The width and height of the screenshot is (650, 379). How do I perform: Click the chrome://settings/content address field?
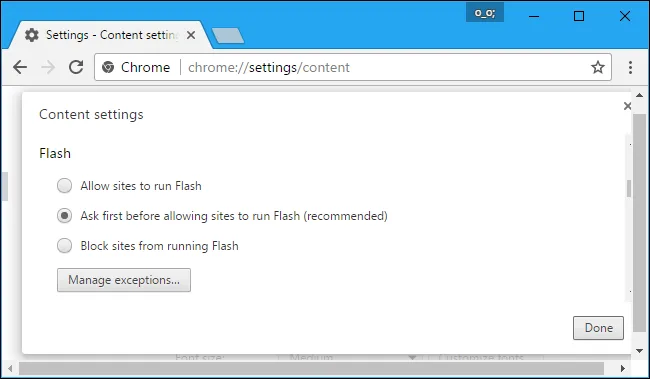(x=353, y=67)
